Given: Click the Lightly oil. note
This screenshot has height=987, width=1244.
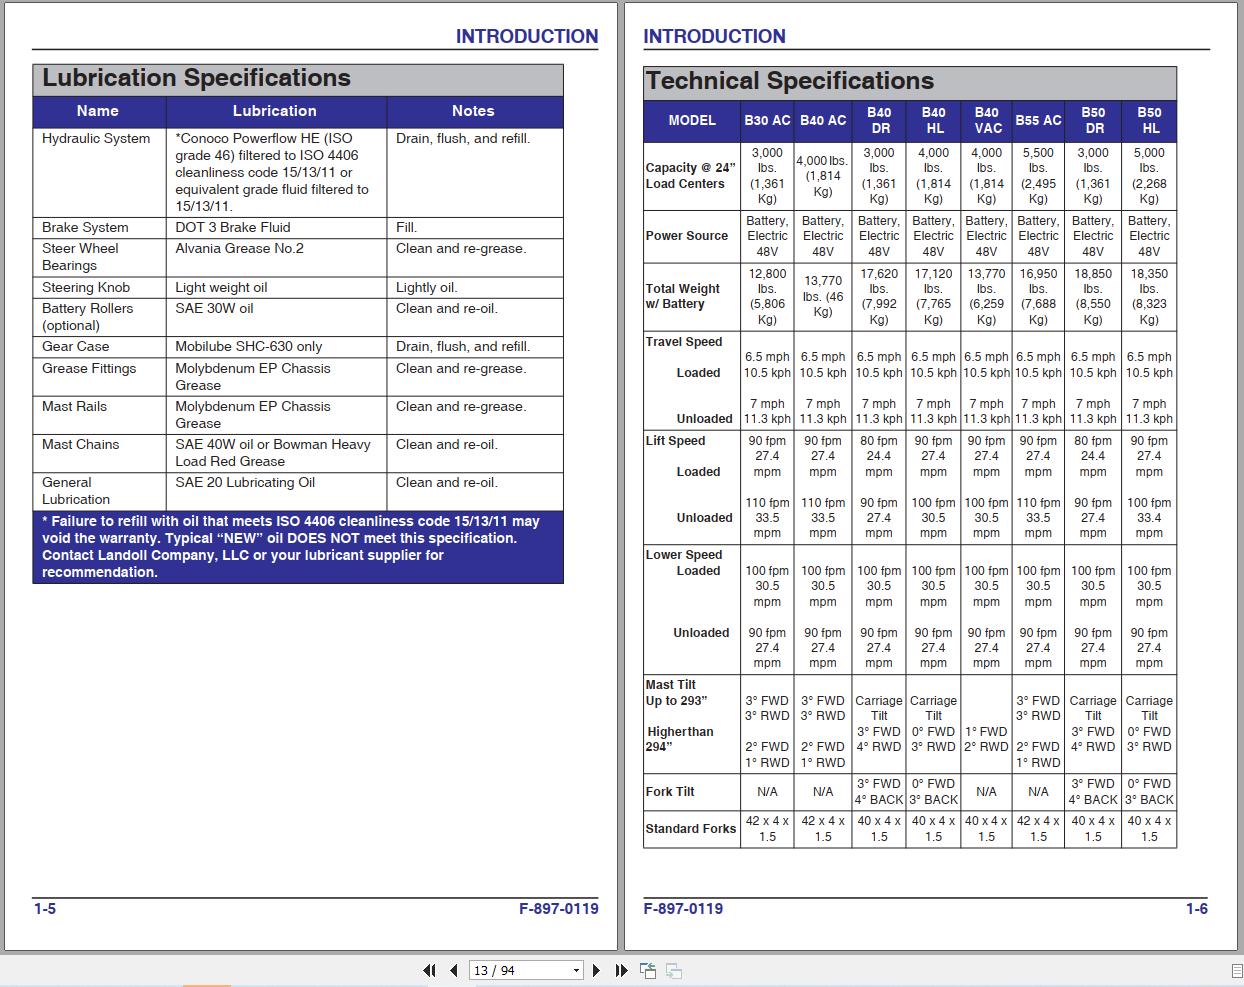Looking at the screenshot, I should point(426,287).
